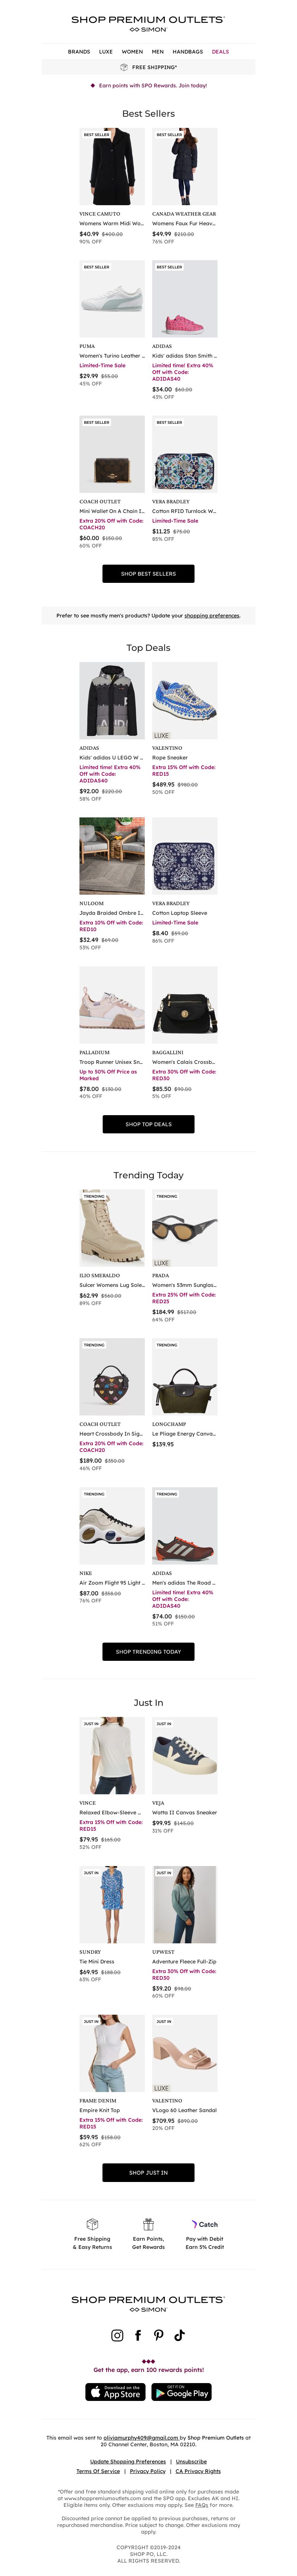Open the Facebook icon in the footer

point(138,2335)
